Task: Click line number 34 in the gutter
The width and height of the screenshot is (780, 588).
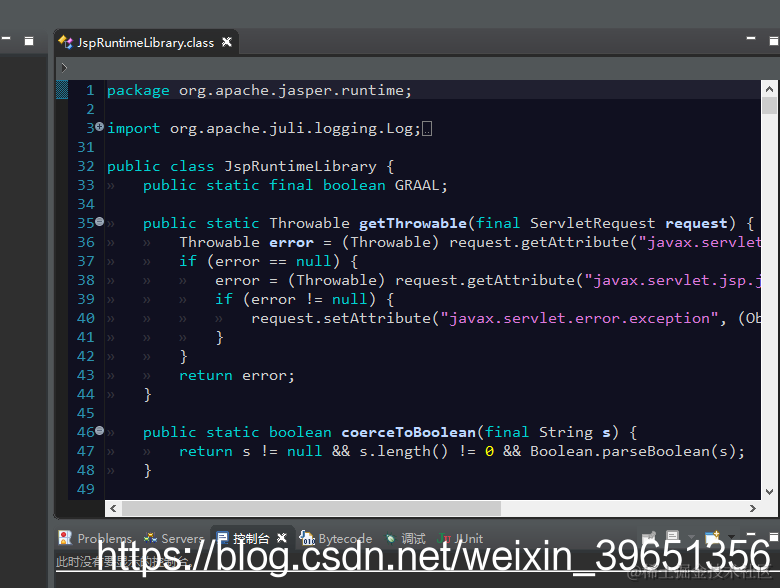Action: [x=86, y=204]
